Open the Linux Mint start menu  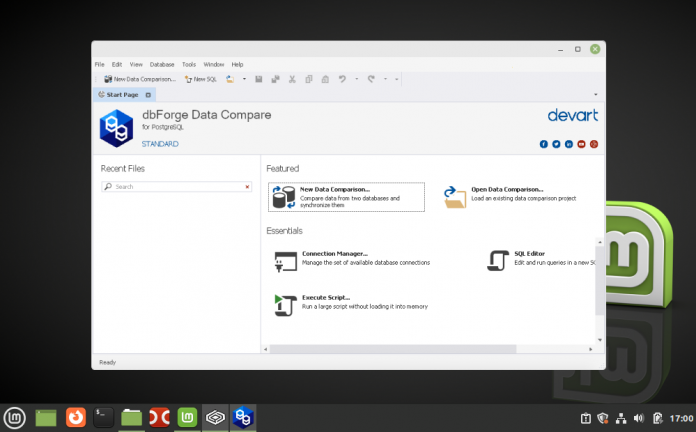click(15, 417)
